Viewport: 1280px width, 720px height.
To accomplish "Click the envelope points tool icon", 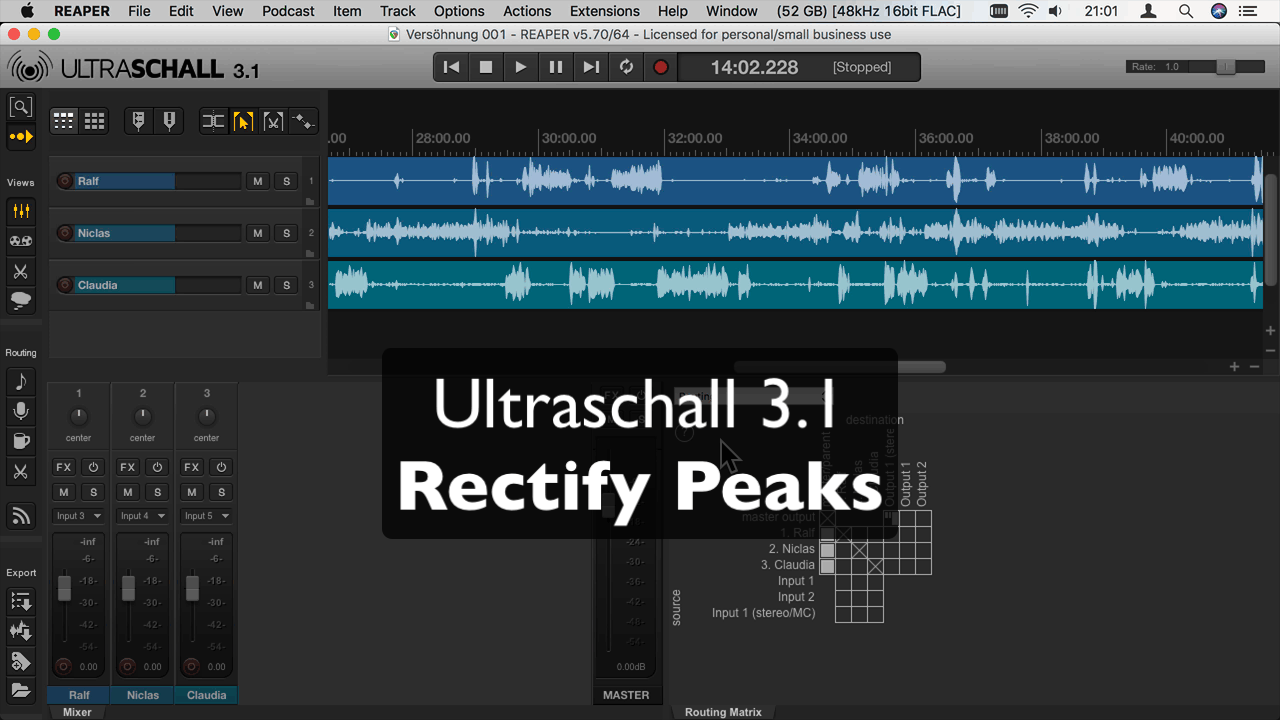I will 303,121.
